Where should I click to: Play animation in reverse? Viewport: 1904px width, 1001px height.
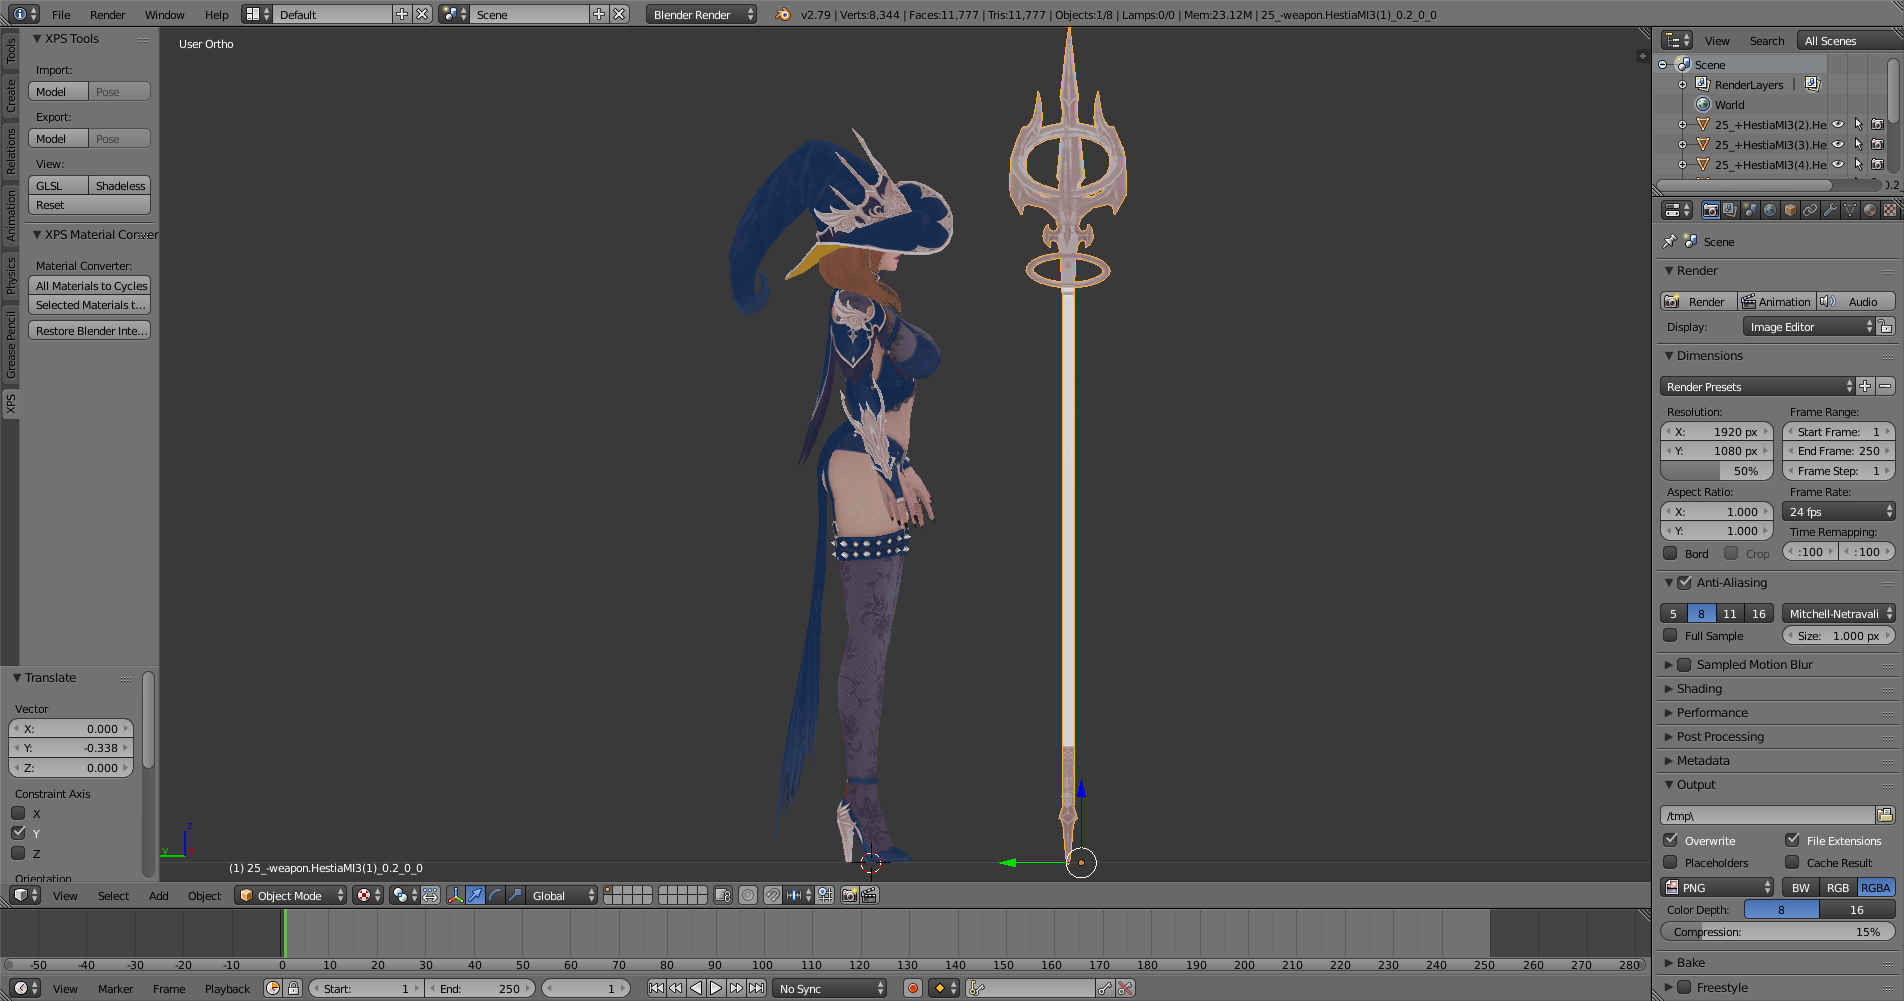pos(696,988)
